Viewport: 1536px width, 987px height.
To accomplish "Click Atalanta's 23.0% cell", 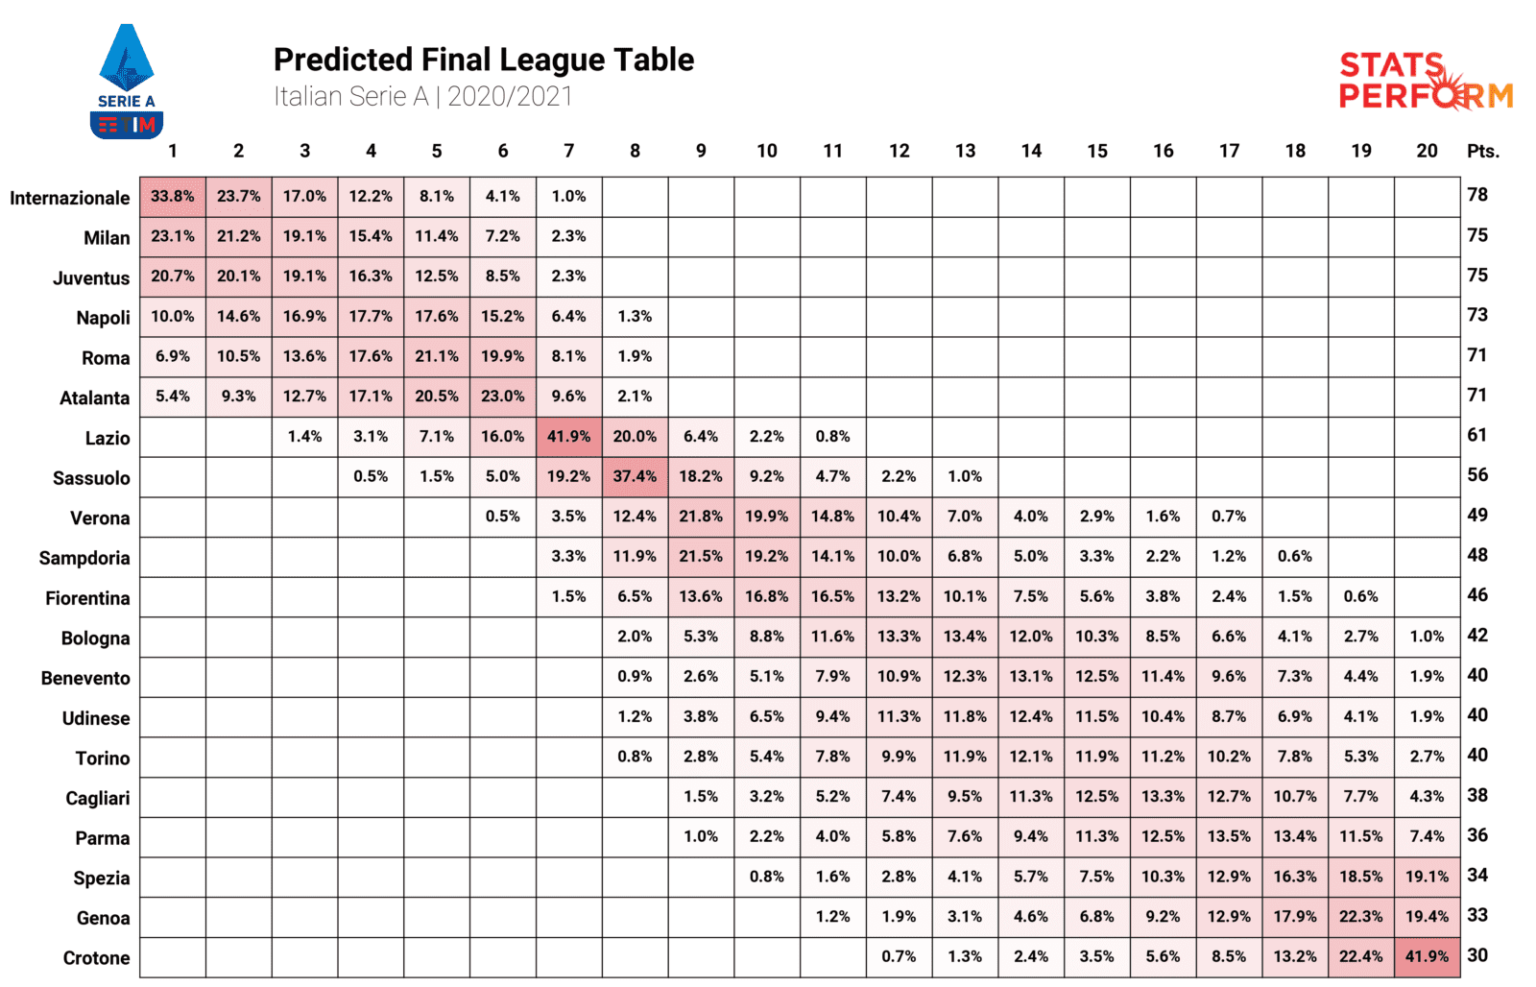I will (503, 397).
